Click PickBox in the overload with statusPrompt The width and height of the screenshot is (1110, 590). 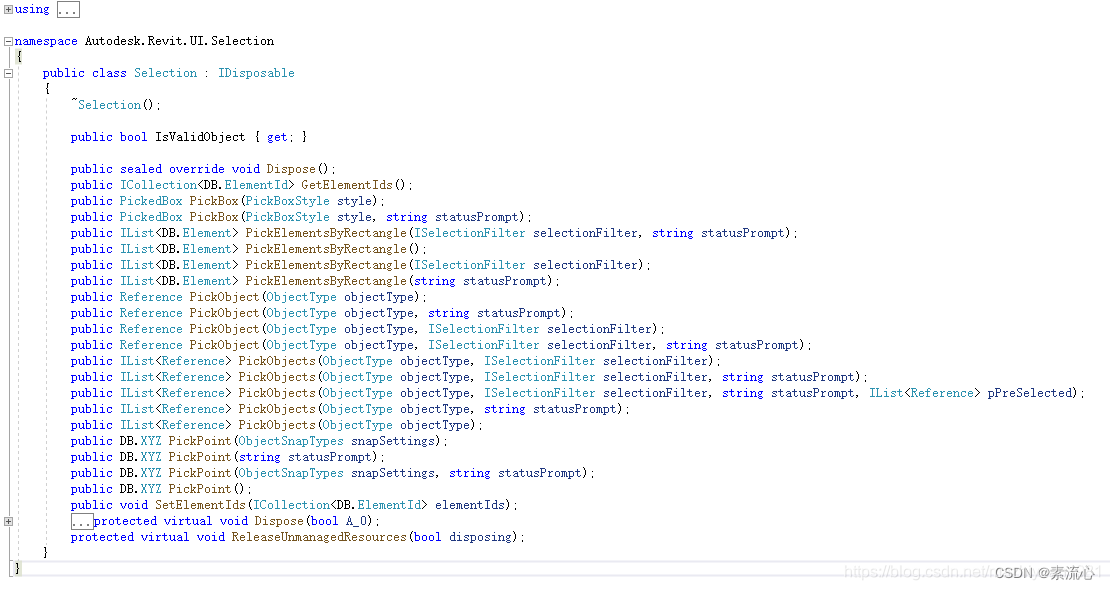click(x=214, y=217)
